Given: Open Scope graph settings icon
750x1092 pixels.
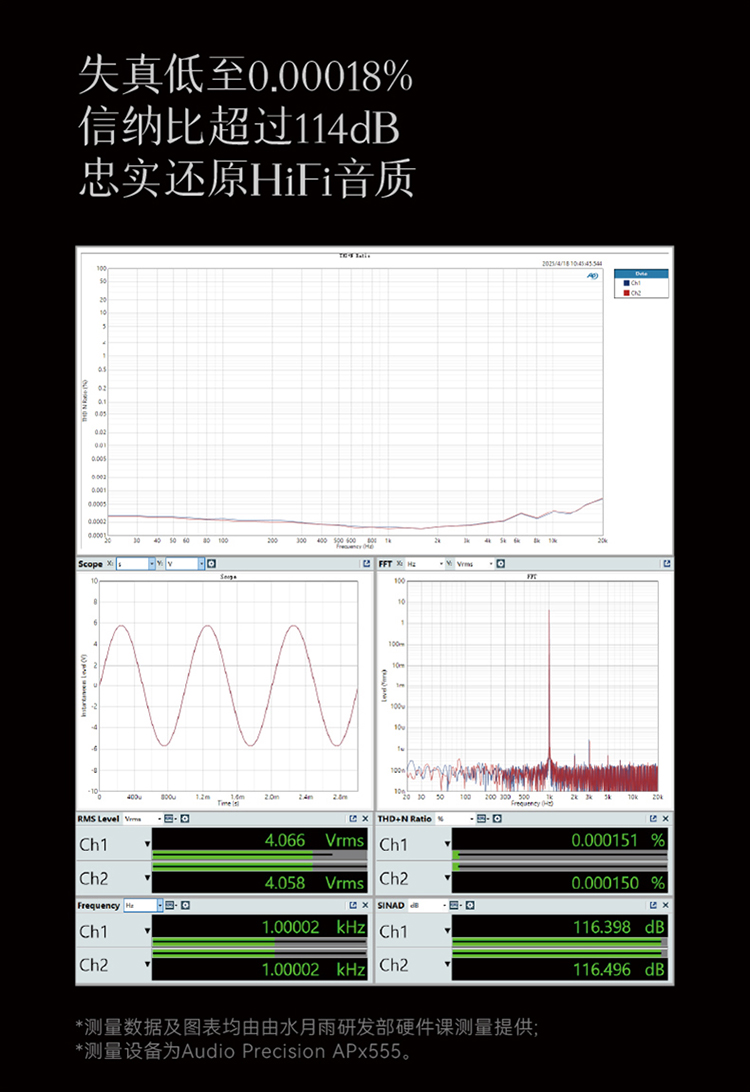Looking at the screenshot, I should pos(212,564).
